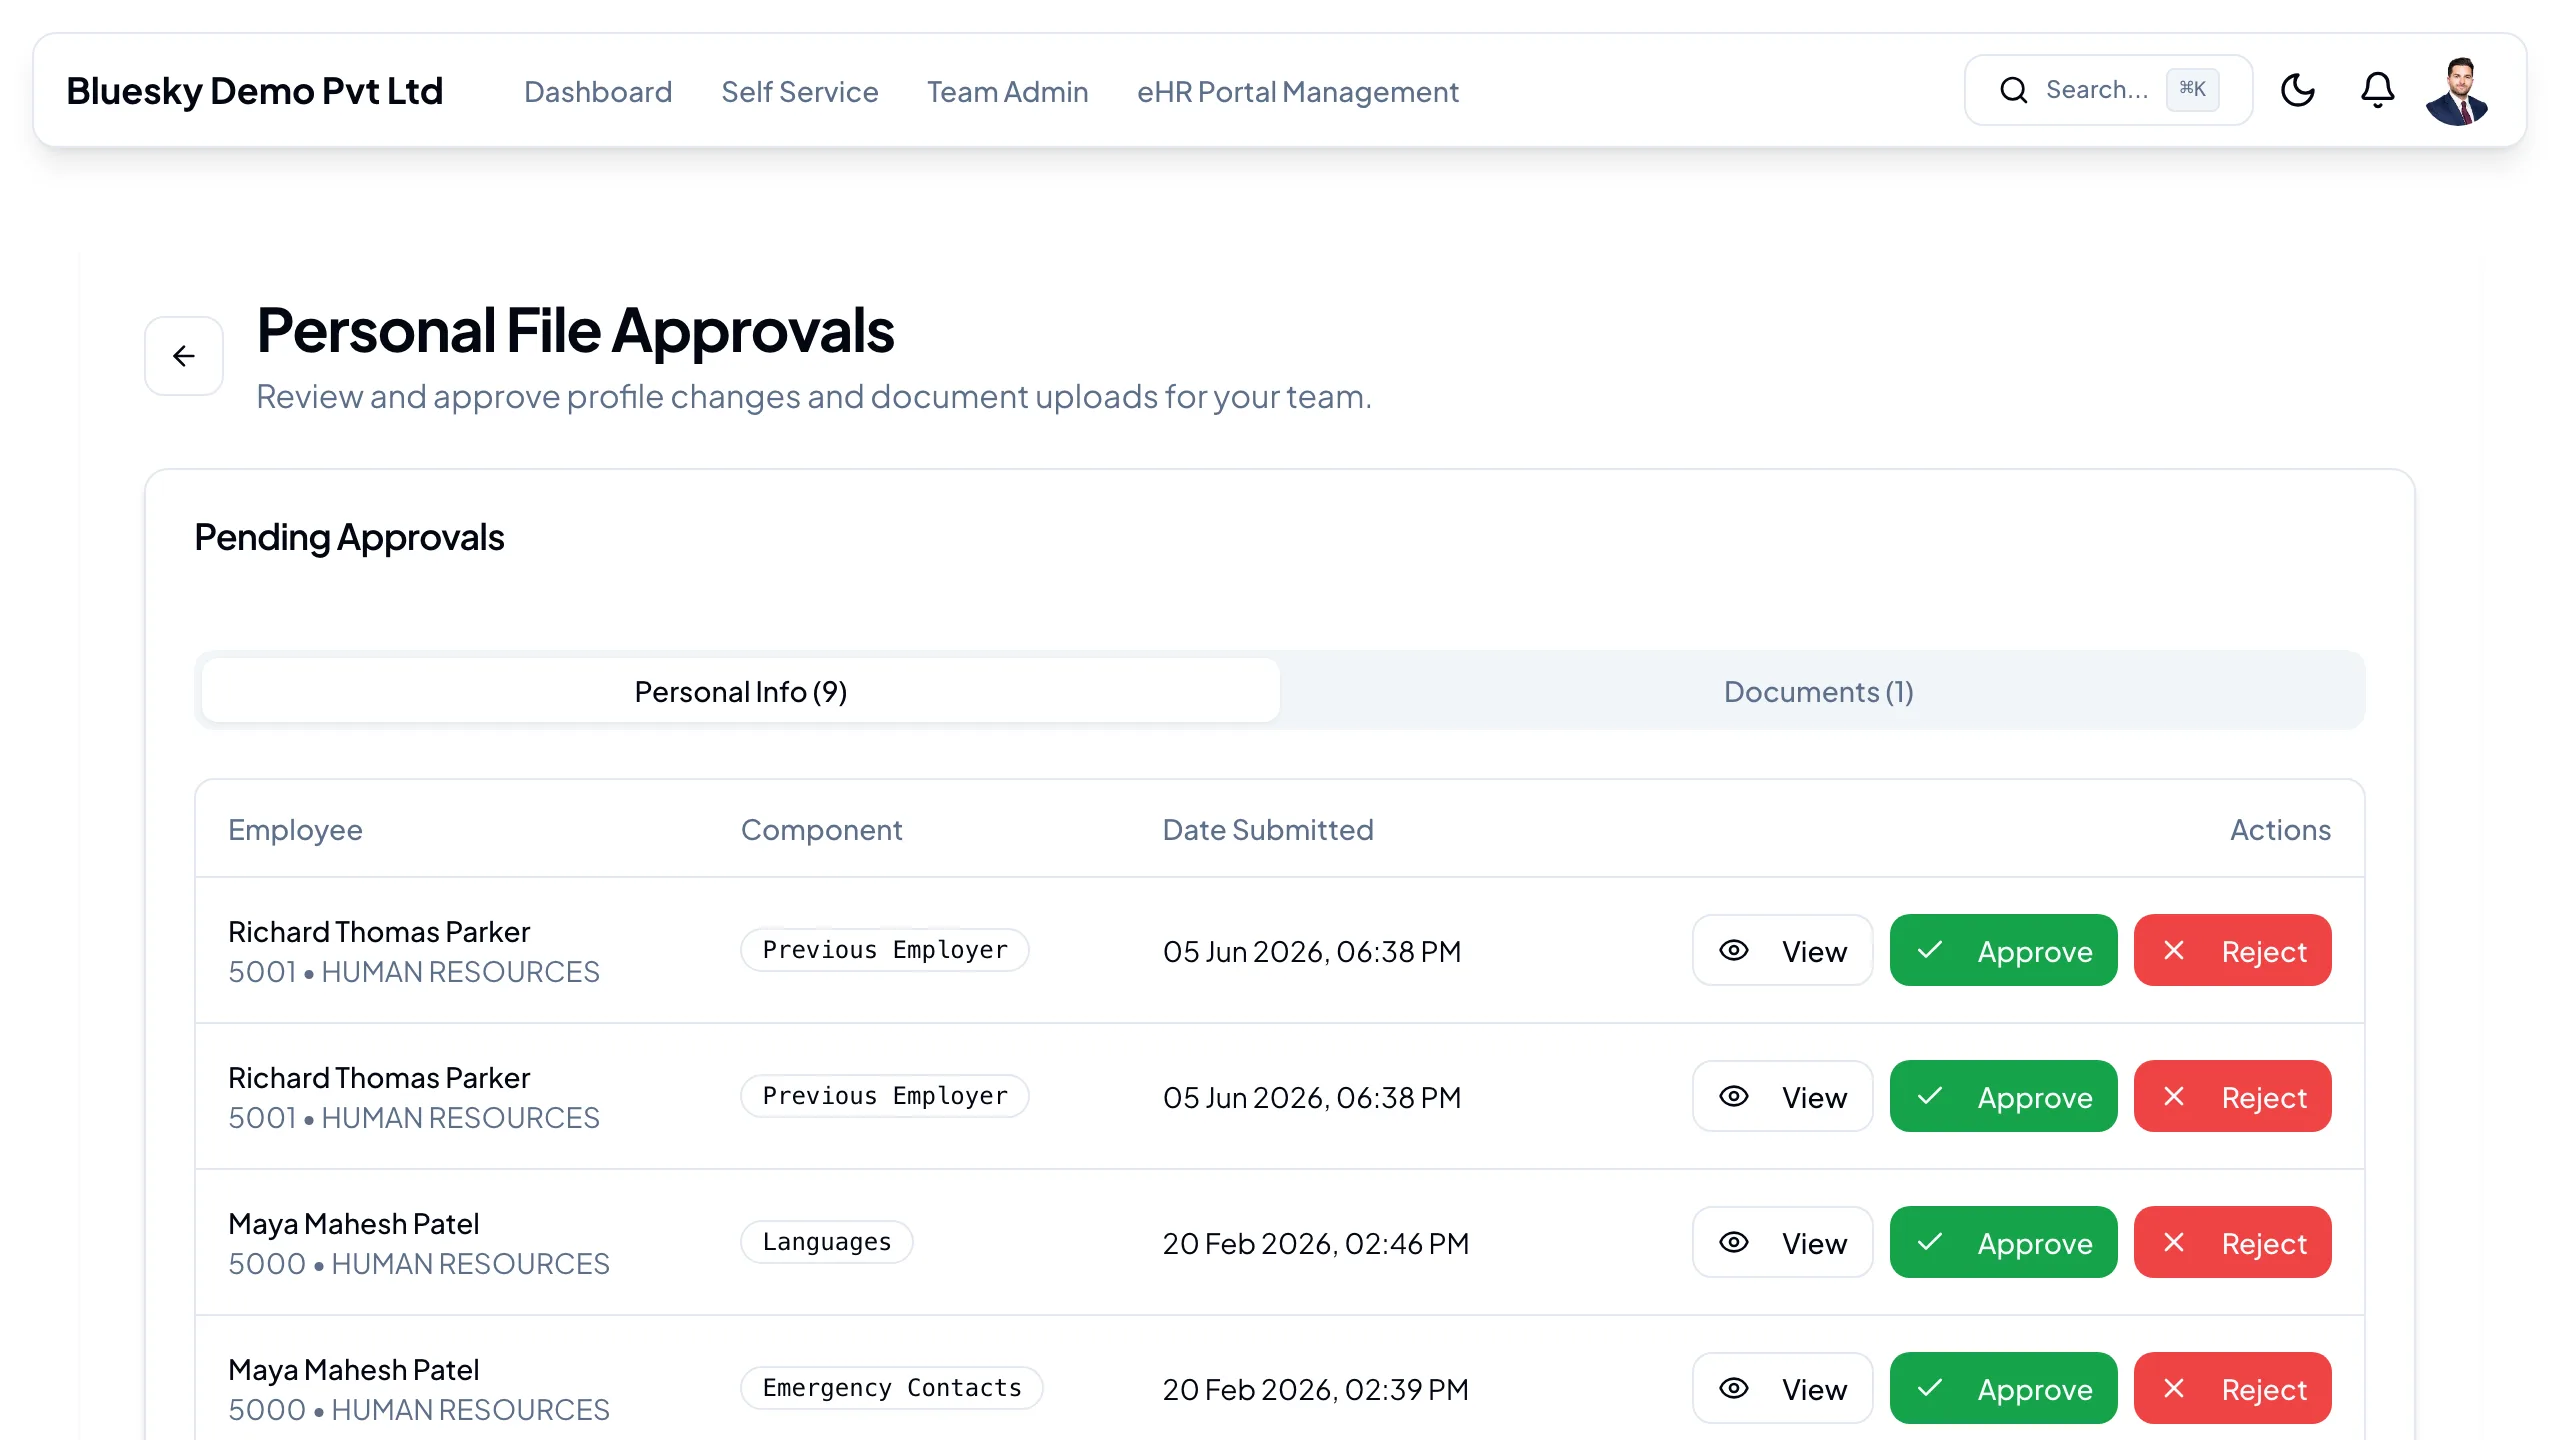Click the Employee column header
Image resolution: width=2560 pixels, height=1440 pixels.
tap(295, 829)
